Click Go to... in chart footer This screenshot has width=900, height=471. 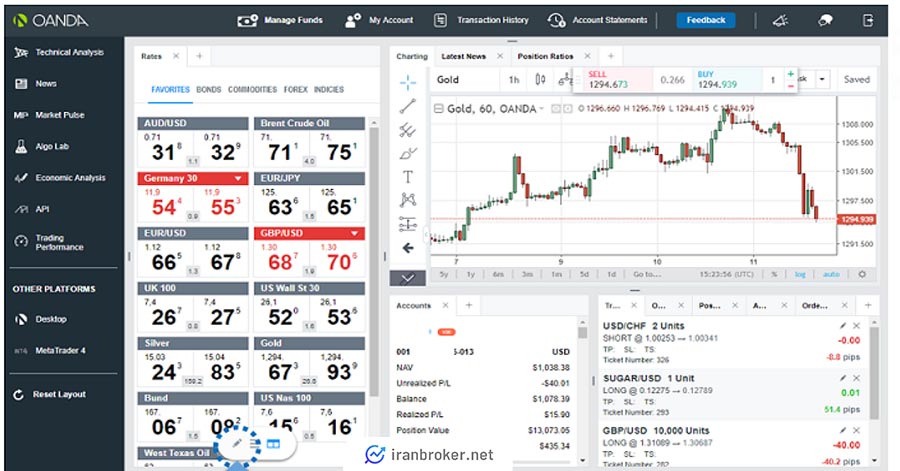coord(647,275)
